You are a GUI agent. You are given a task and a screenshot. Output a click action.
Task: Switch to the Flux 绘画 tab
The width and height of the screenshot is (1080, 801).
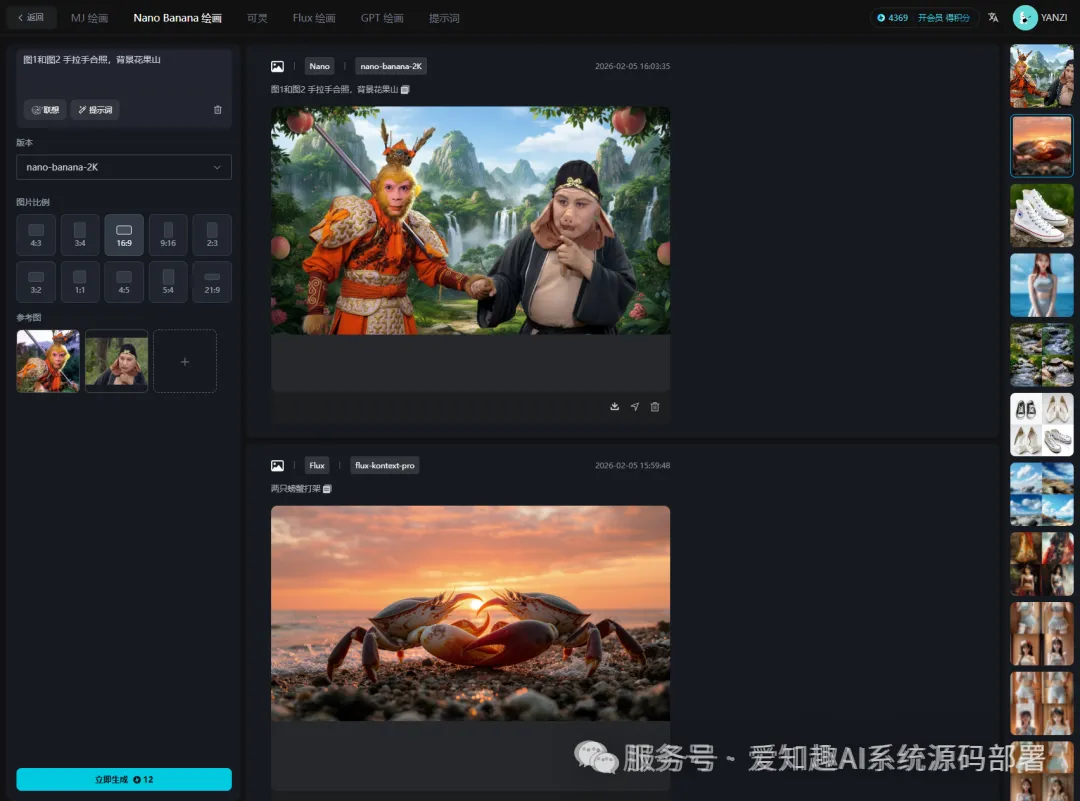coord(314,18)
